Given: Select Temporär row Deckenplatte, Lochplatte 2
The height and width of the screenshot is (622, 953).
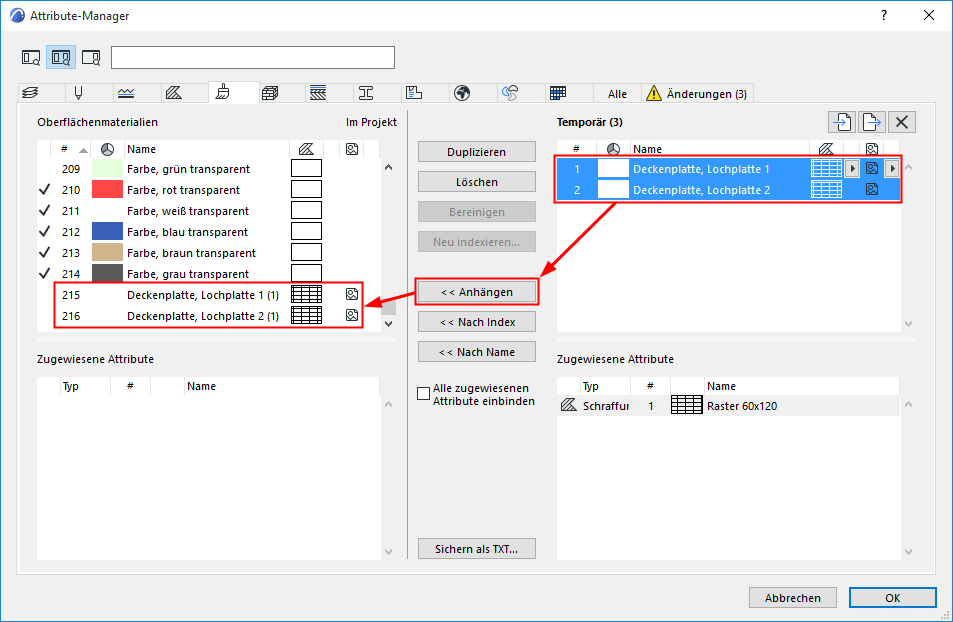Looking at the screenshot, I should coord(728,190).
